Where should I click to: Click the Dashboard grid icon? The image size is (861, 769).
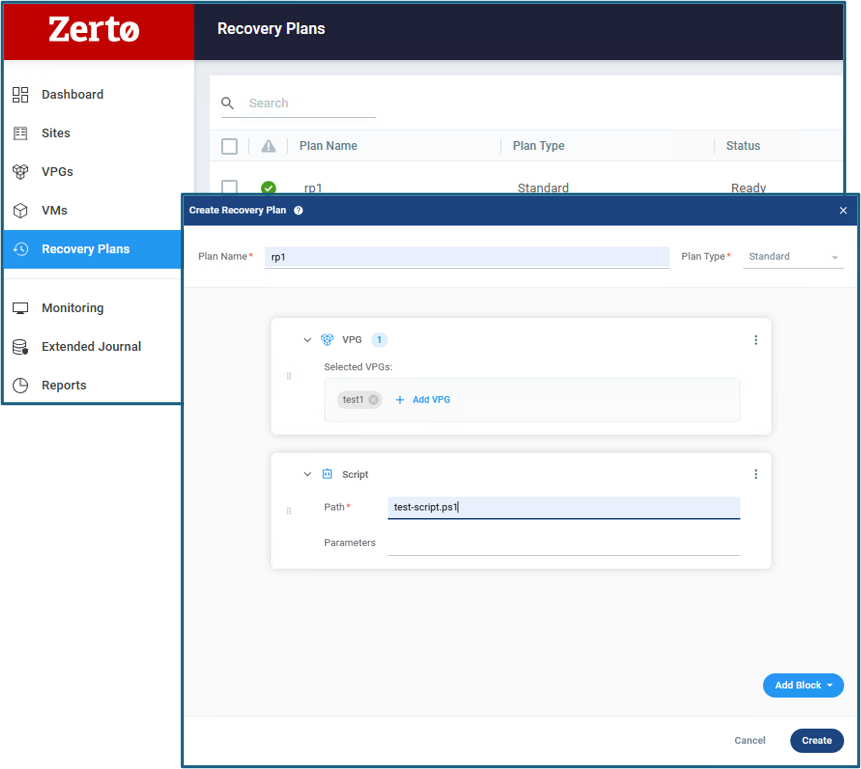(20, 94)
